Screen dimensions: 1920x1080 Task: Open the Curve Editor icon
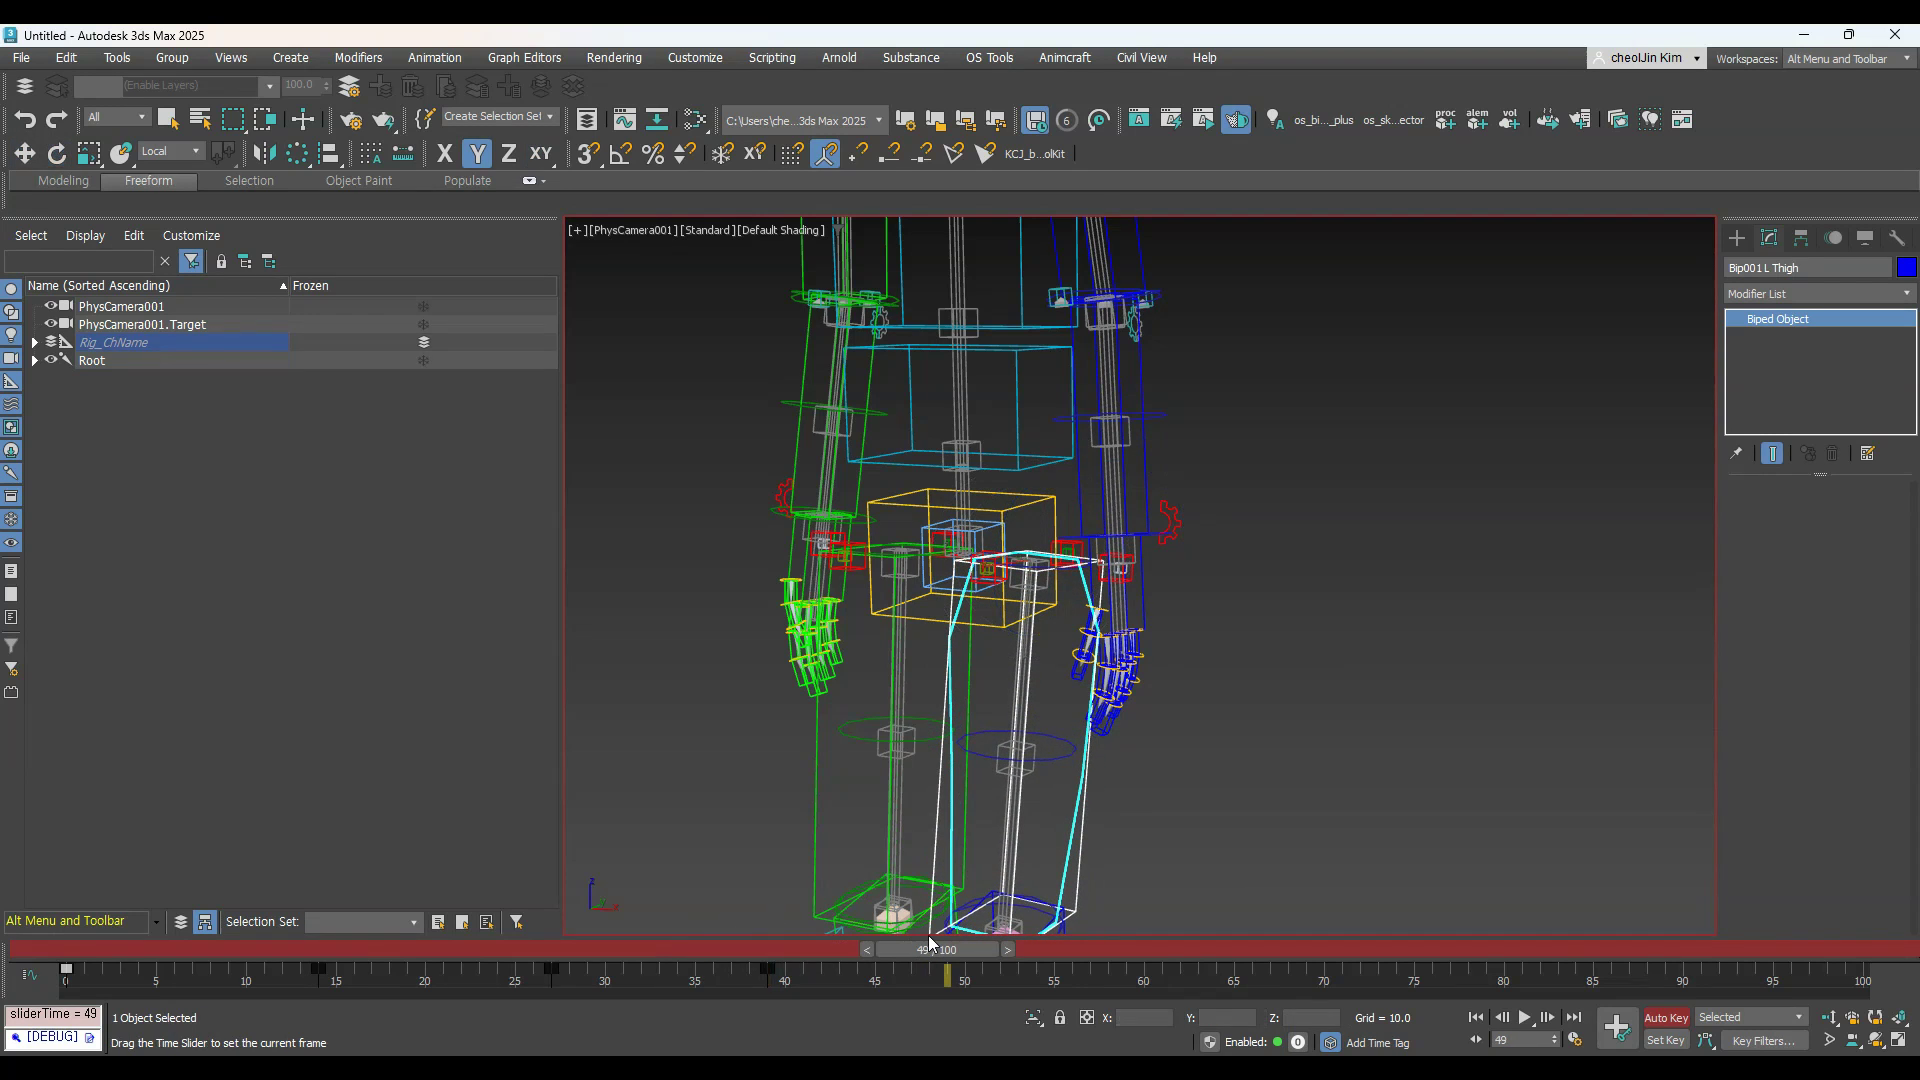624,120
